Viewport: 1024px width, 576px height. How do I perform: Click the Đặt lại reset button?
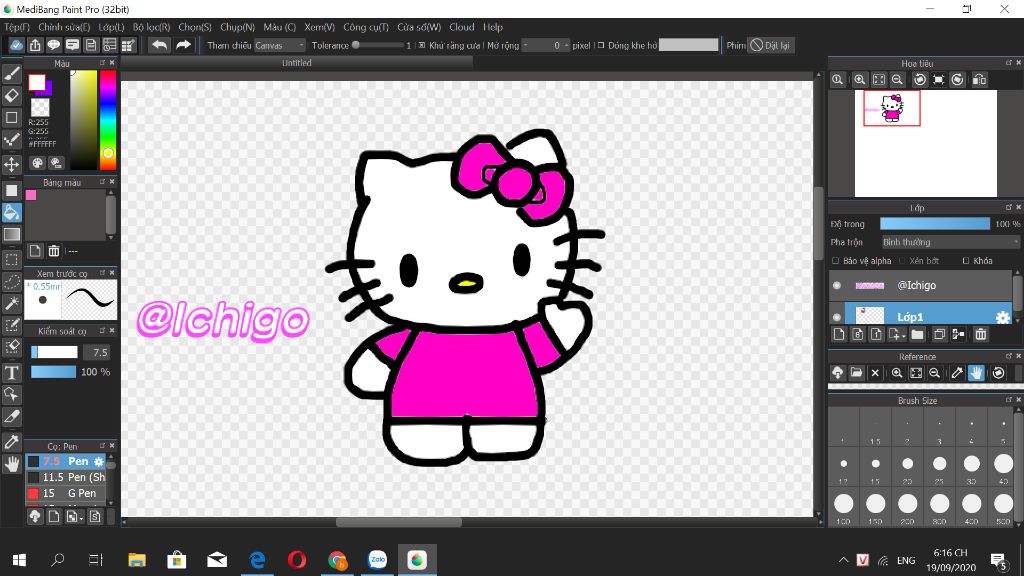click(x=770, y=45)
